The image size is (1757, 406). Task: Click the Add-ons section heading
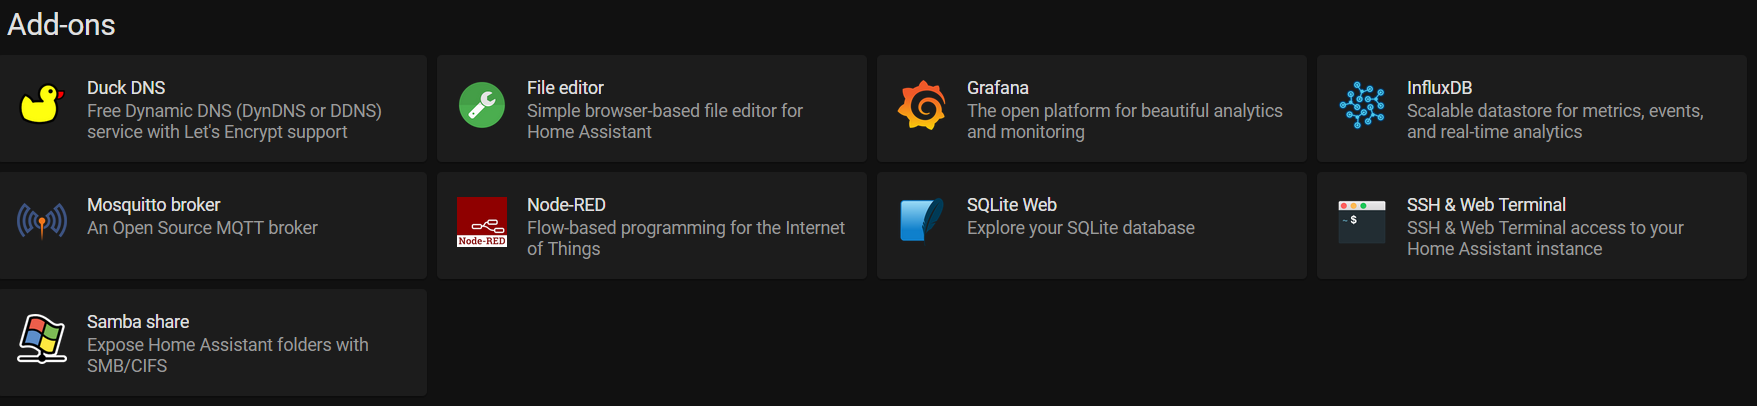[x=61, y=25]
